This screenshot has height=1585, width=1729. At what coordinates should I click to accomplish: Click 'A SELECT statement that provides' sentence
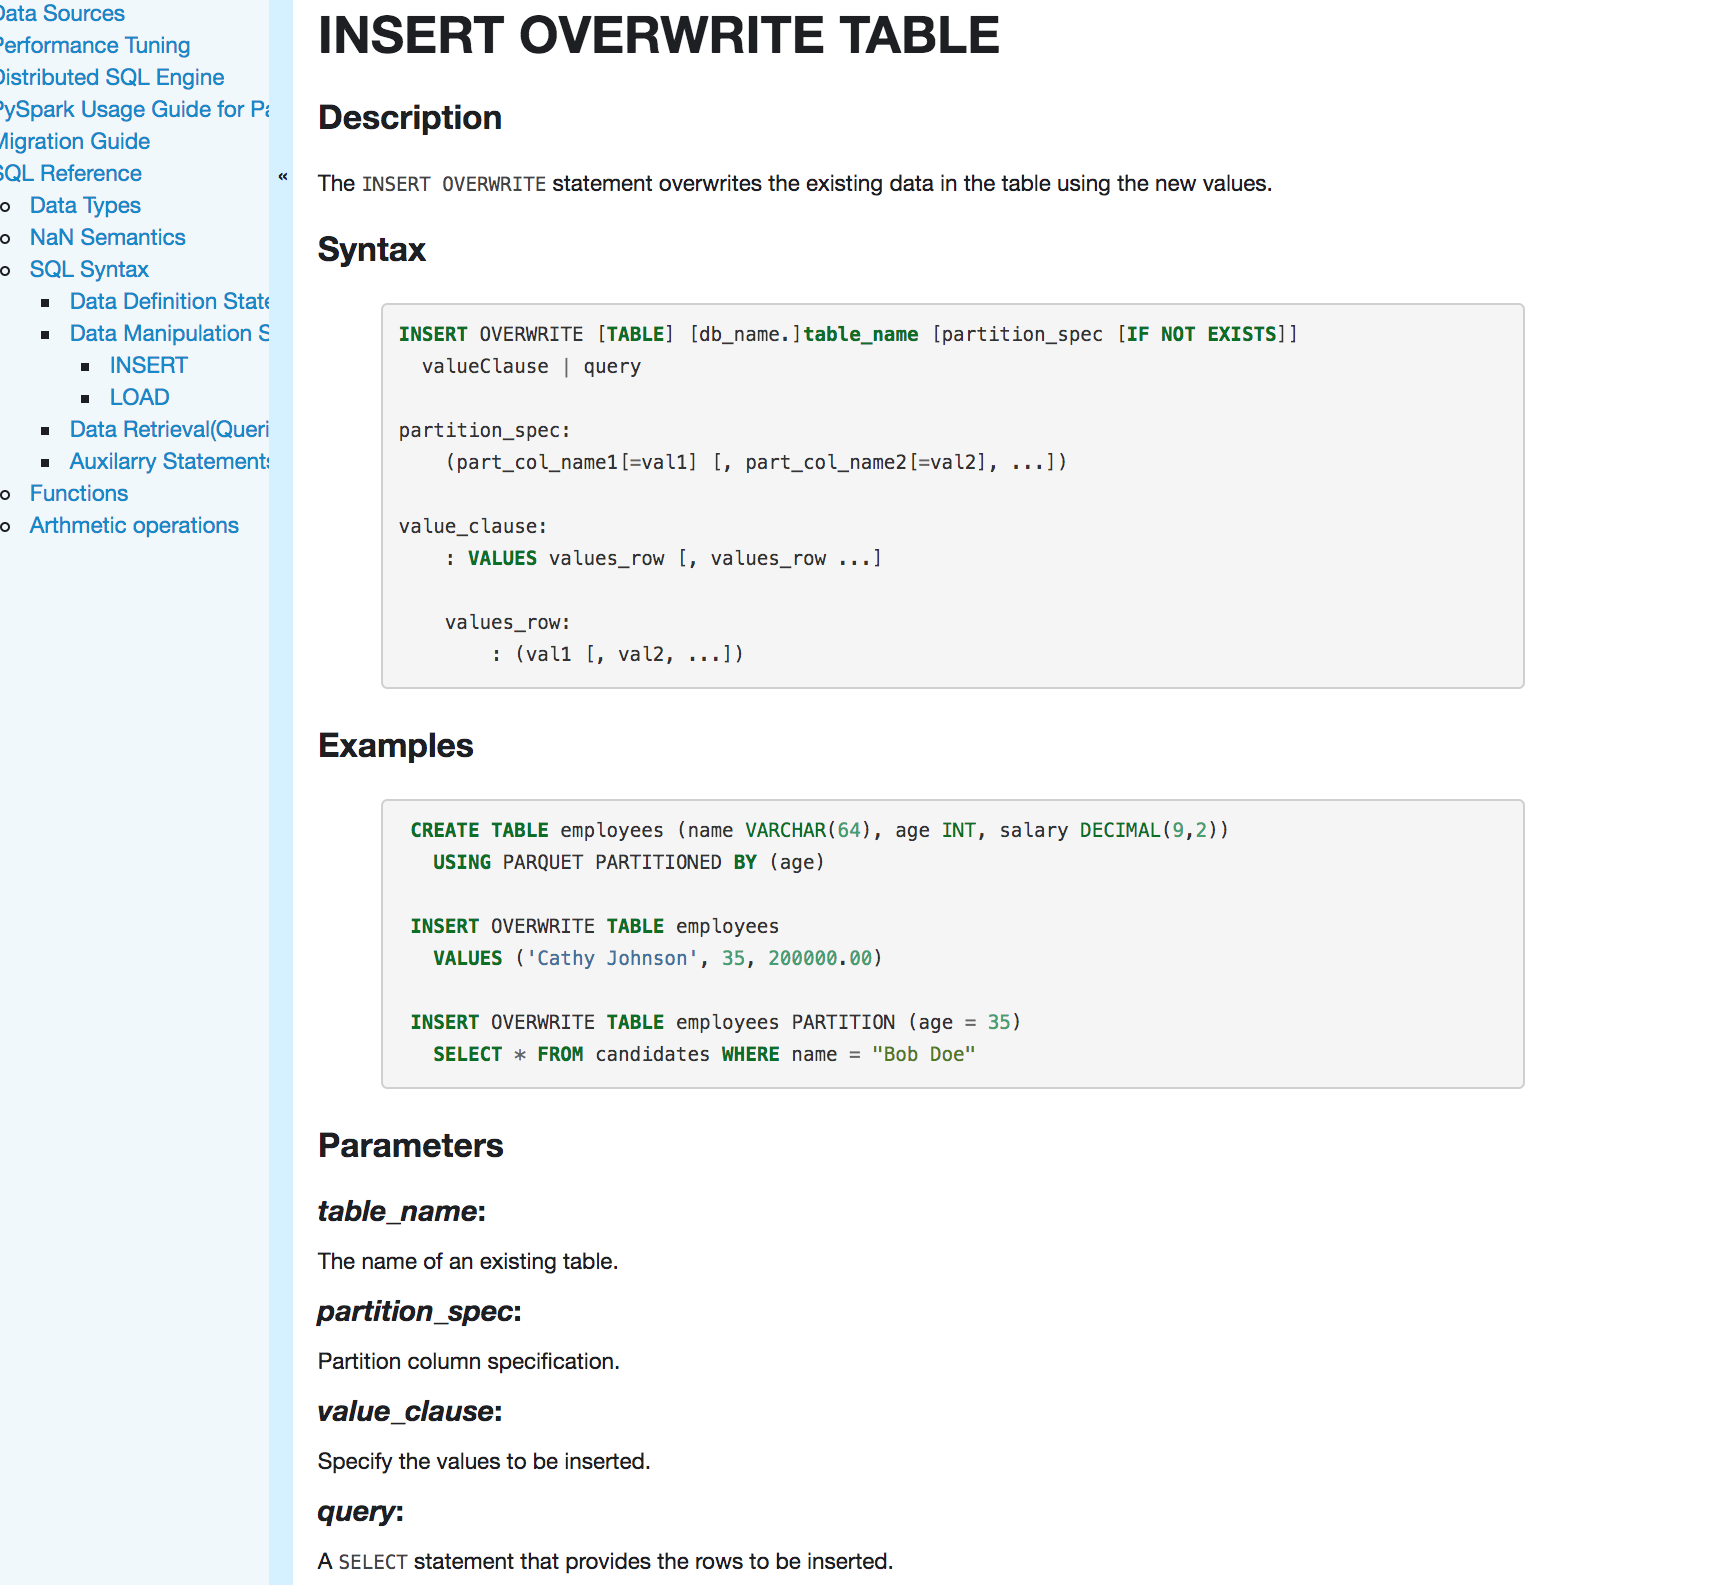[605, 1561]
